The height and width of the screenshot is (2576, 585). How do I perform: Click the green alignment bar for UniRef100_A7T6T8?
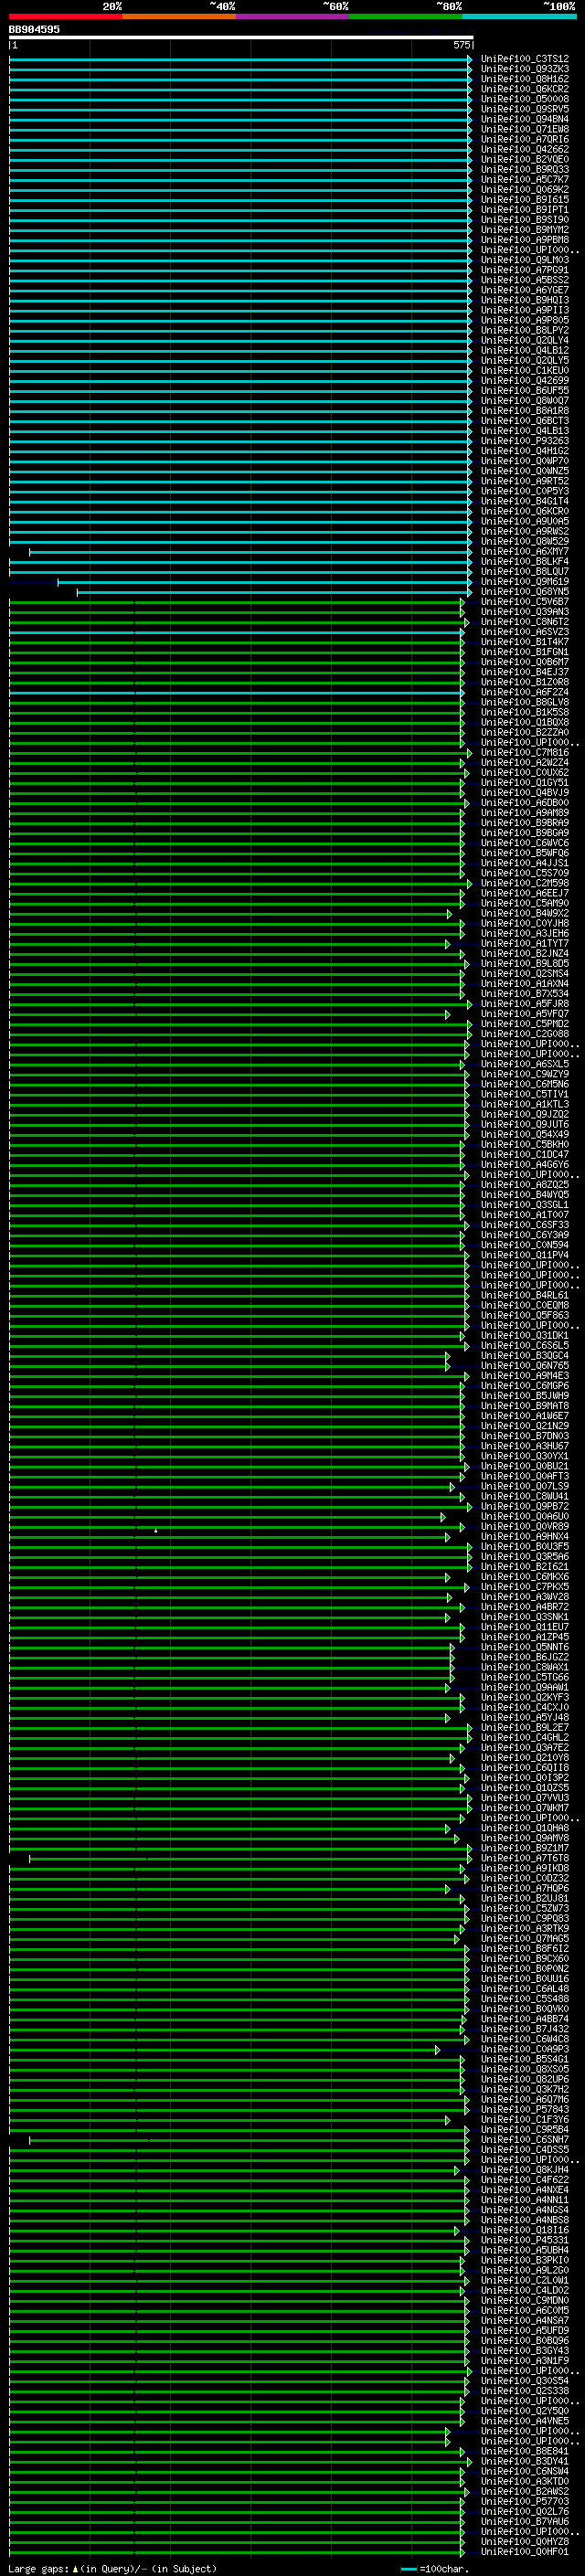(250, 1859)
